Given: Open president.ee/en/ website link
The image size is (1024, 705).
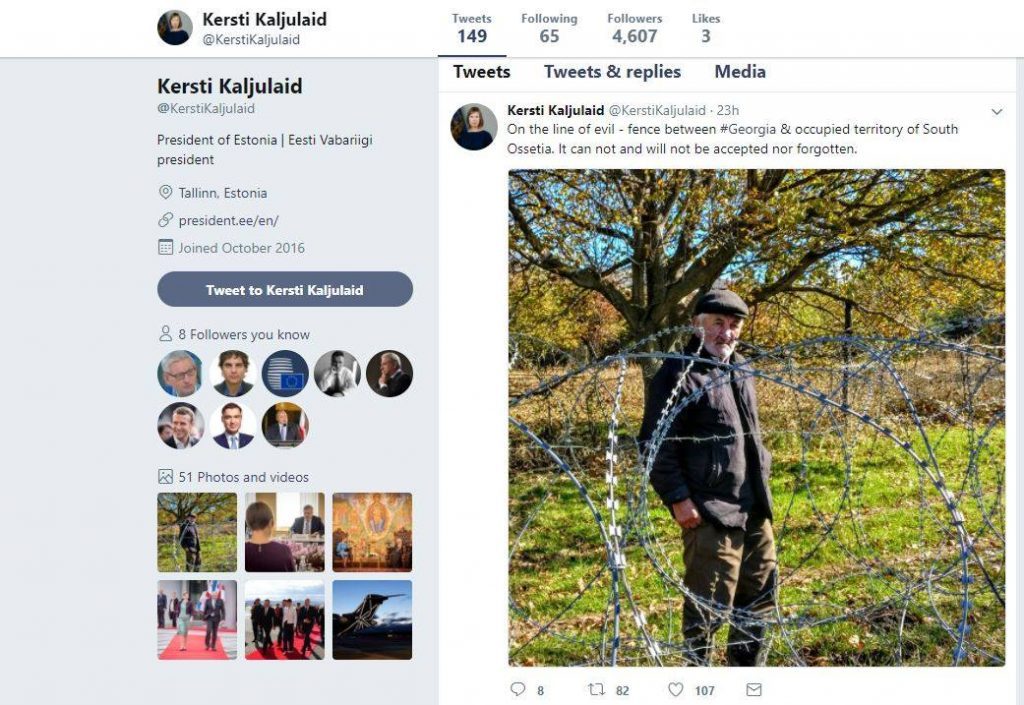Looking at the screenshot, I should (228, 221).
